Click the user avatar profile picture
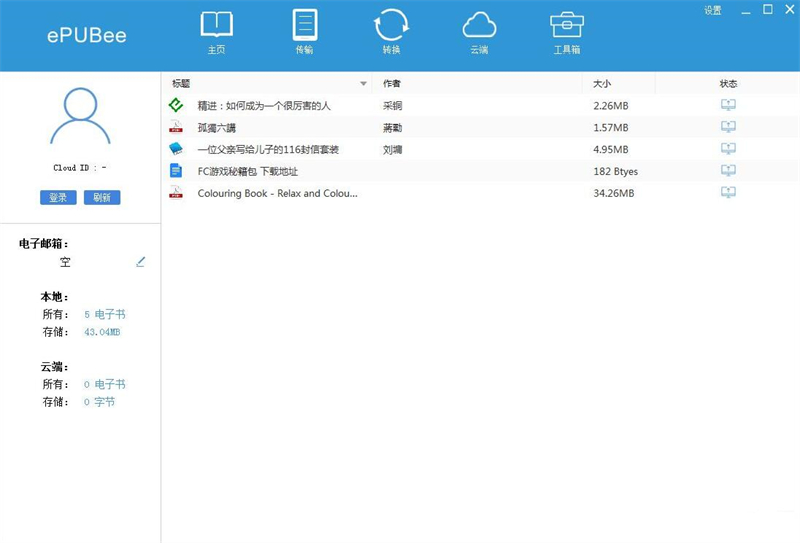The image size is (800, 543). 80,117
